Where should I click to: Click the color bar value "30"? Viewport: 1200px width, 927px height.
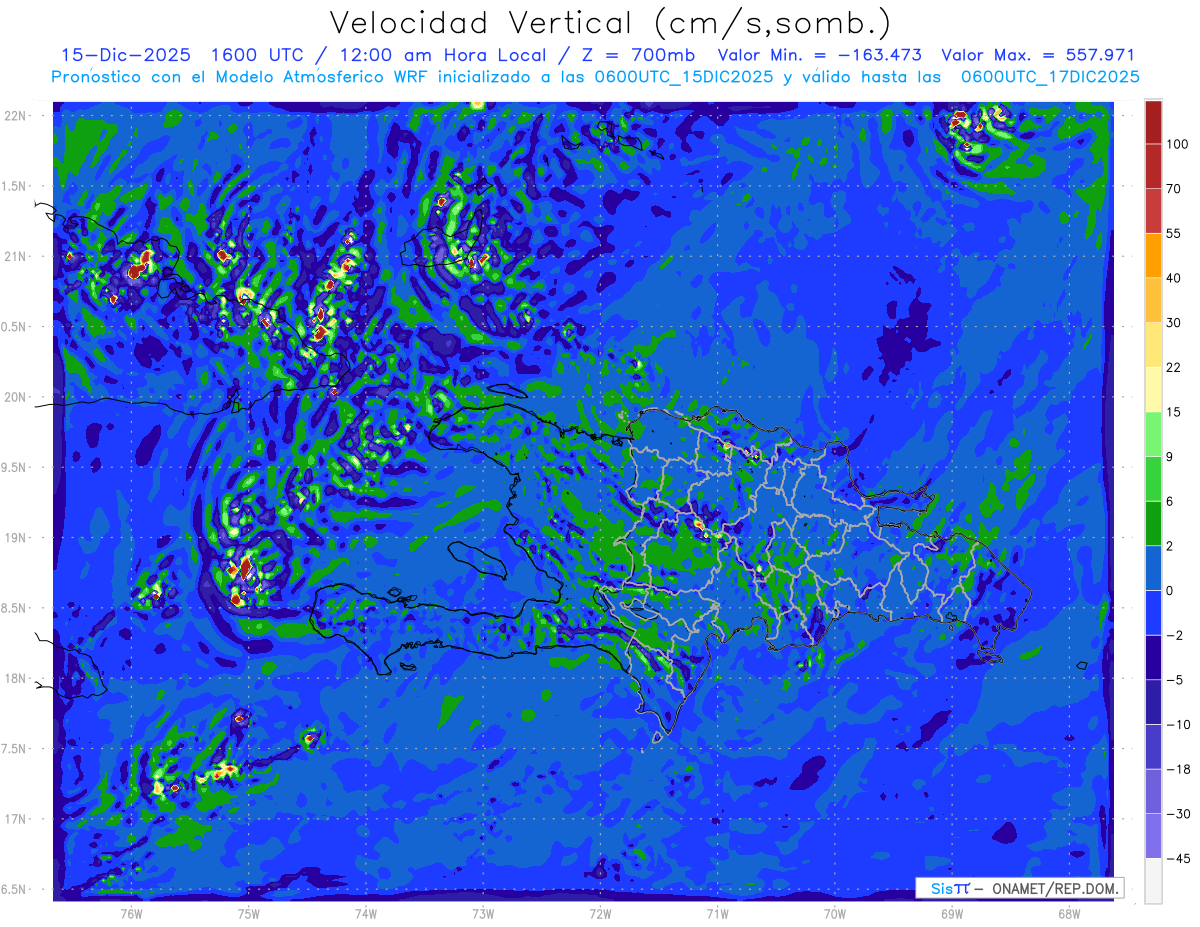1174,323
